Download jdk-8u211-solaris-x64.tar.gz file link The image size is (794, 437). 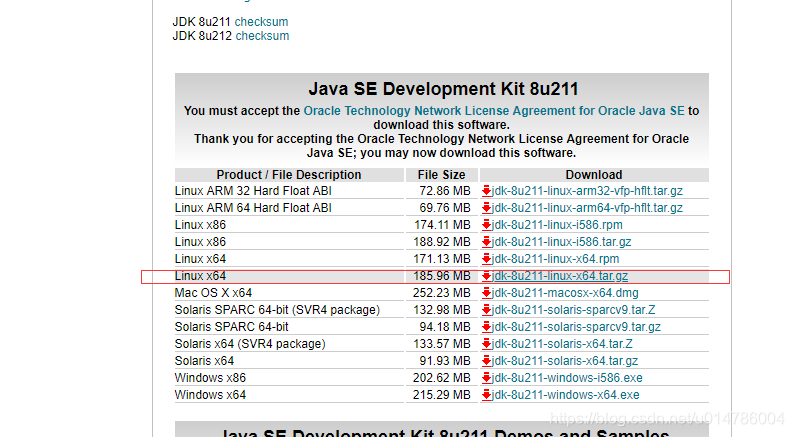565,361
